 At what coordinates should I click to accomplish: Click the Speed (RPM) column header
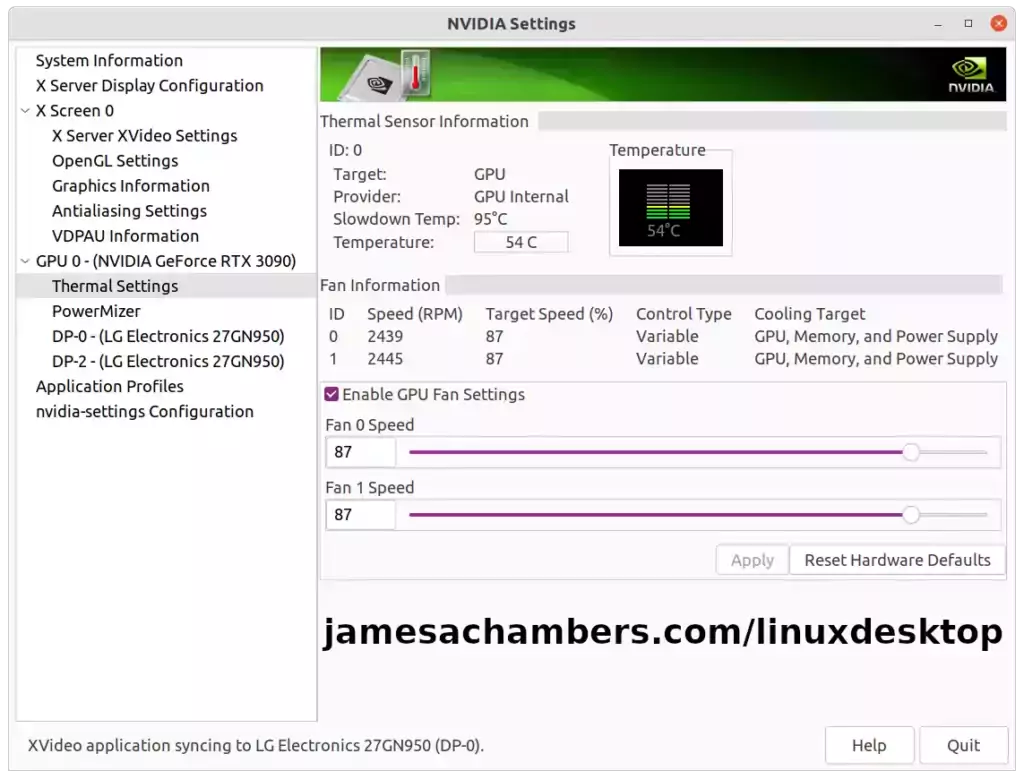pos(415,314)
